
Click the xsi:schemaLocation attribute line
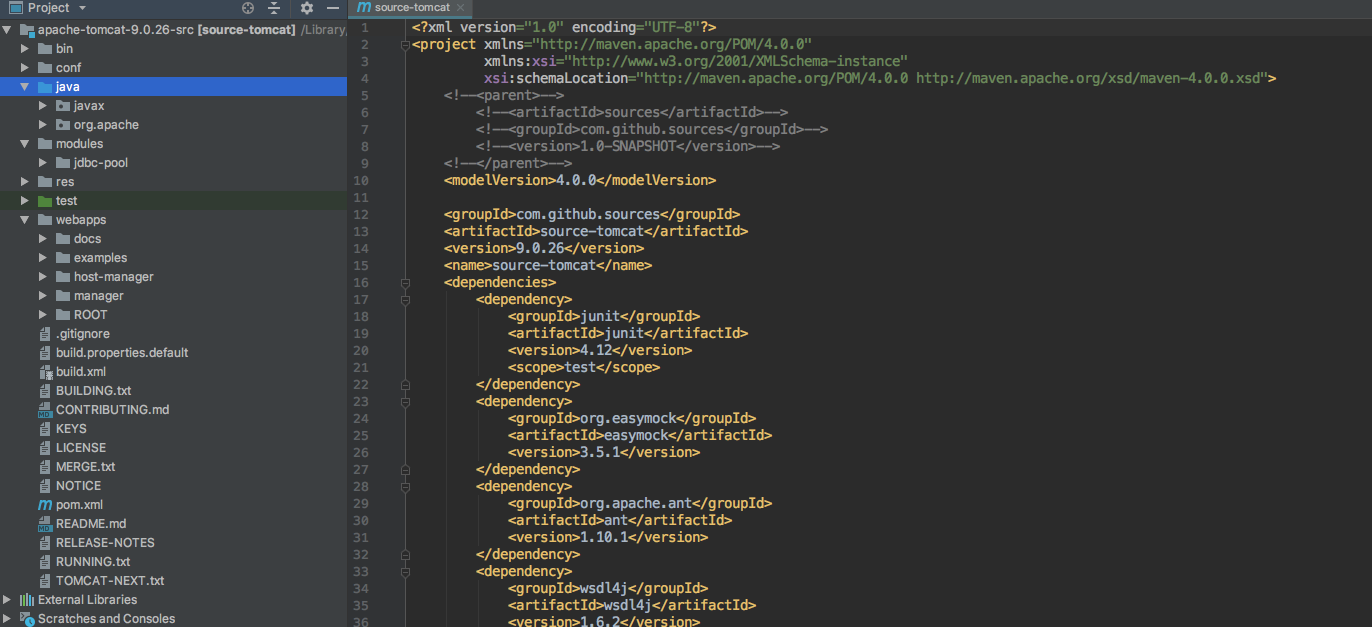click(x=880, y=78)
